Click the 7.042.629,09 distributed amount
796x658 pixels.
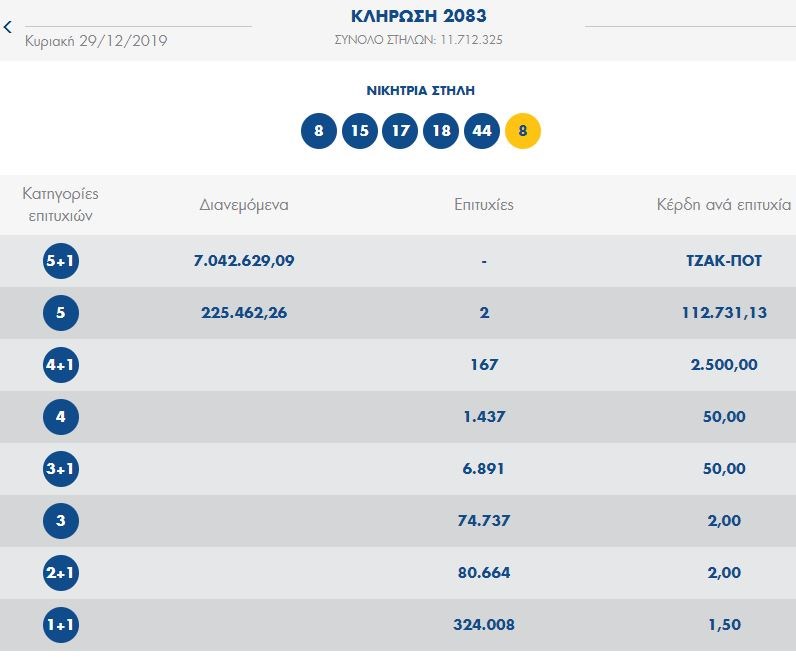[244, 261]
